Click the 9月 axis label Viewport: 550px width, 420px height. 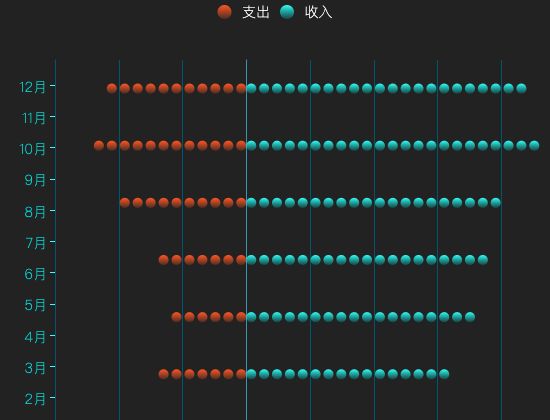pos(35,180)
